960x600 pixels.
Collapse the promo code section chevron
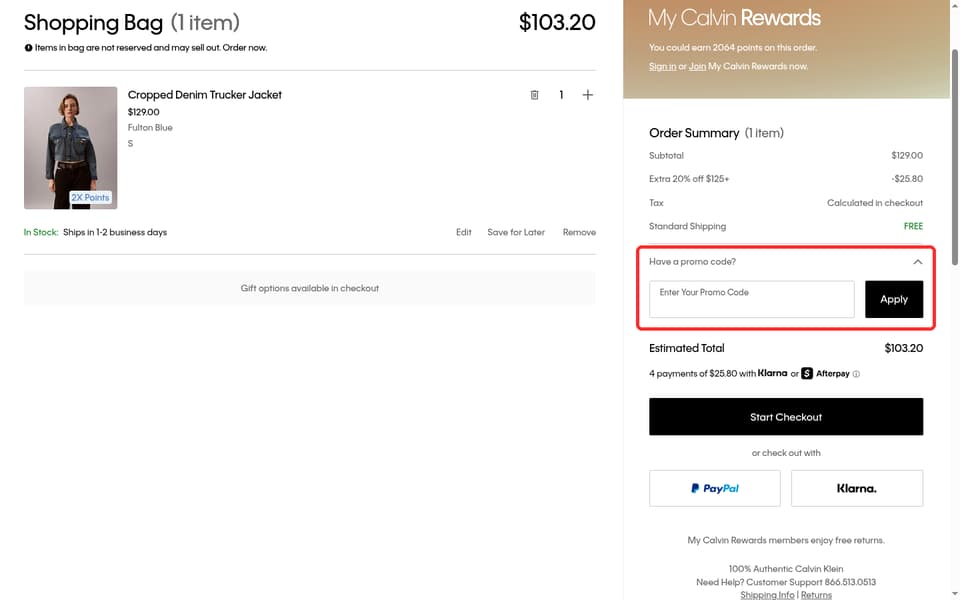(x=917, y=262)
